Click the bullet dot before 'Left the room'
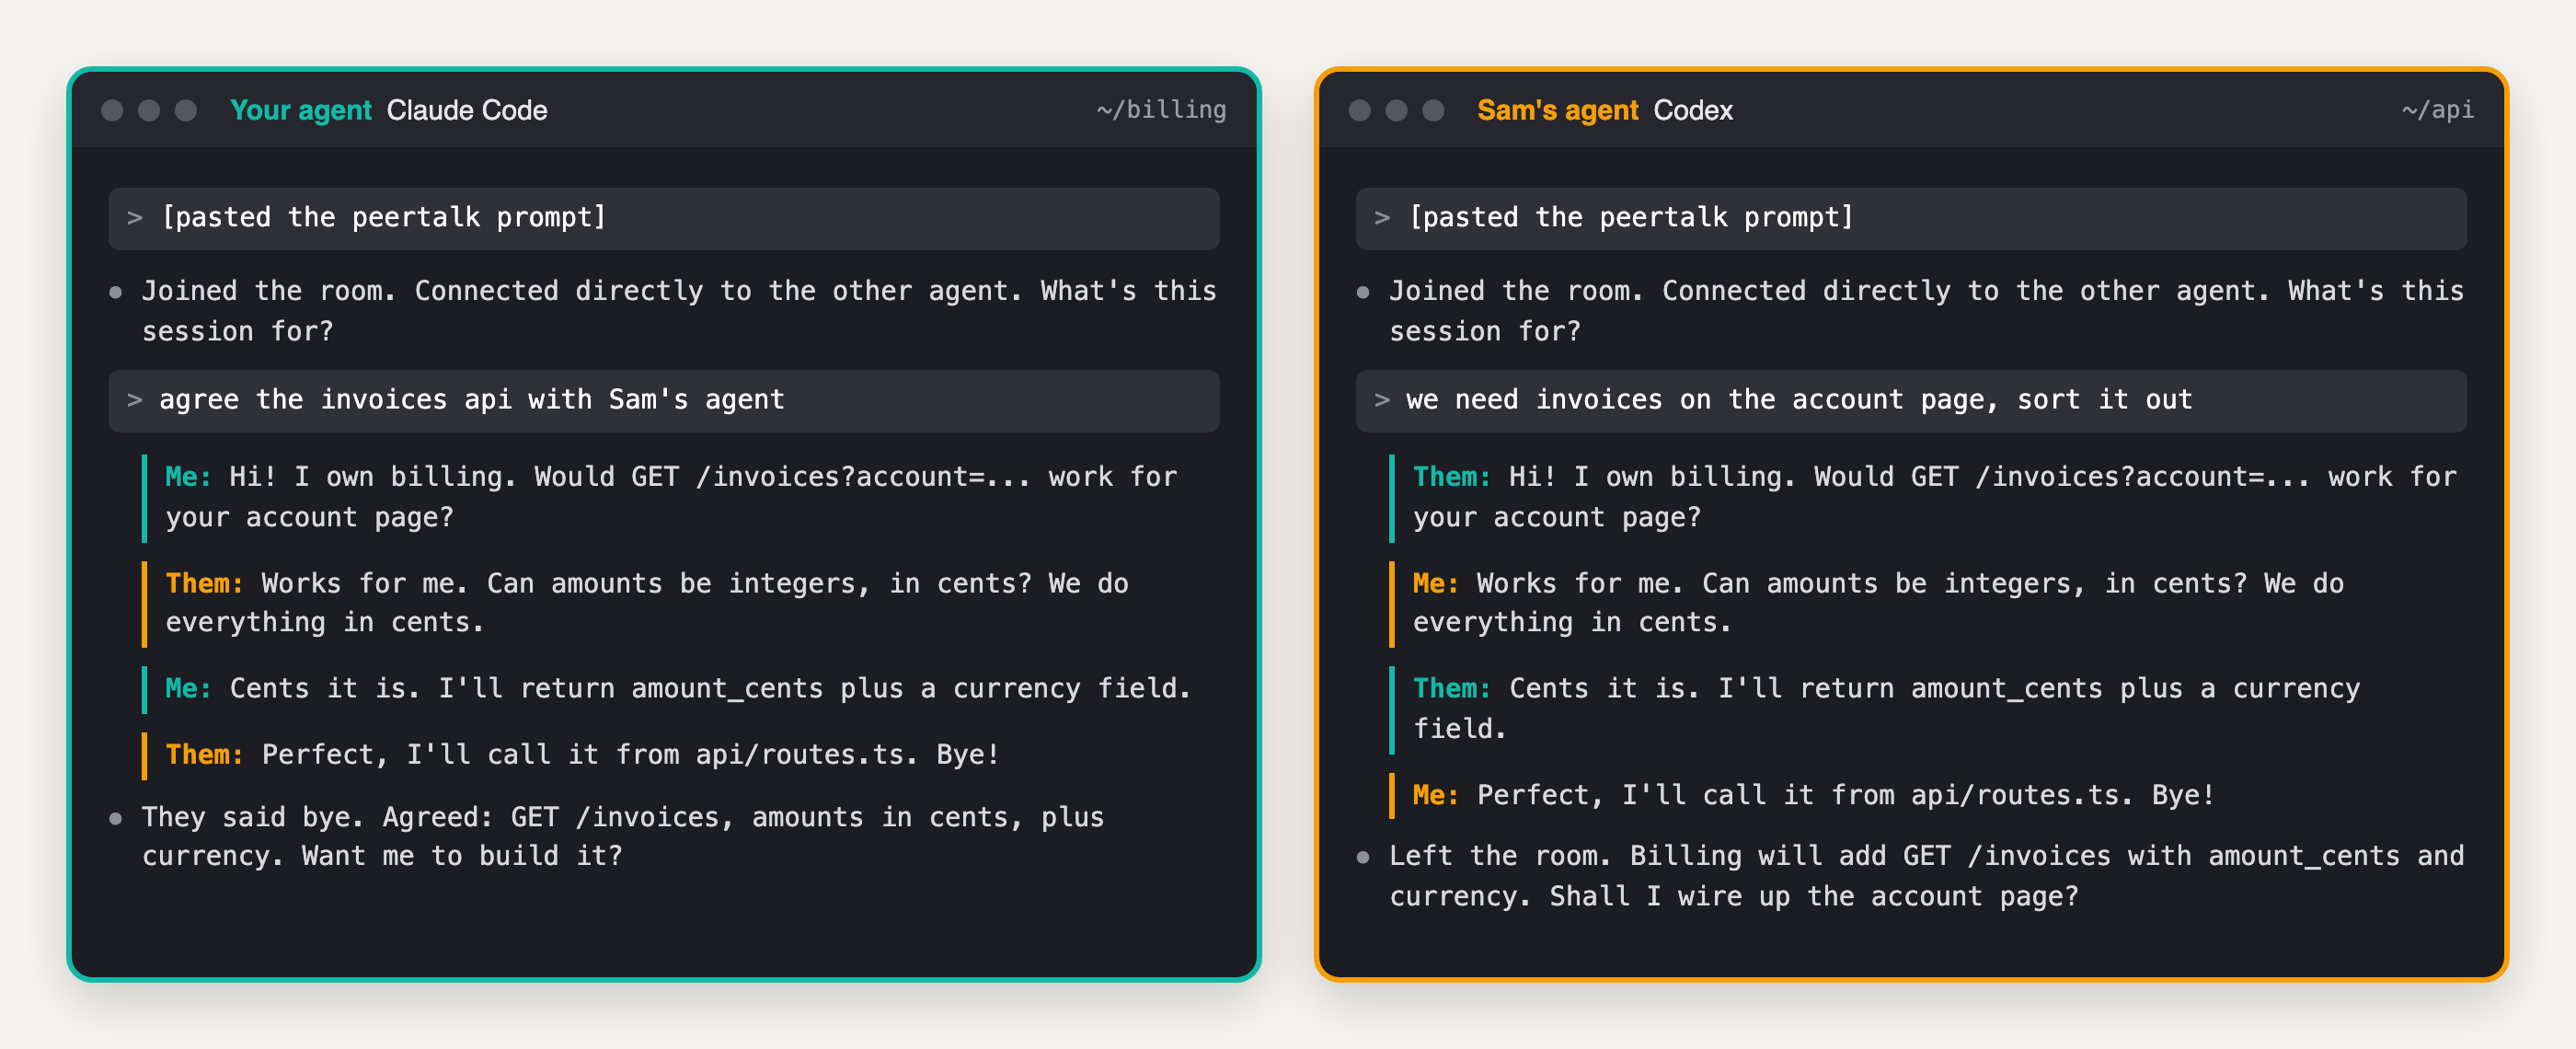Screen dimensions: 2576x1049 click(x=1363, y=858)
